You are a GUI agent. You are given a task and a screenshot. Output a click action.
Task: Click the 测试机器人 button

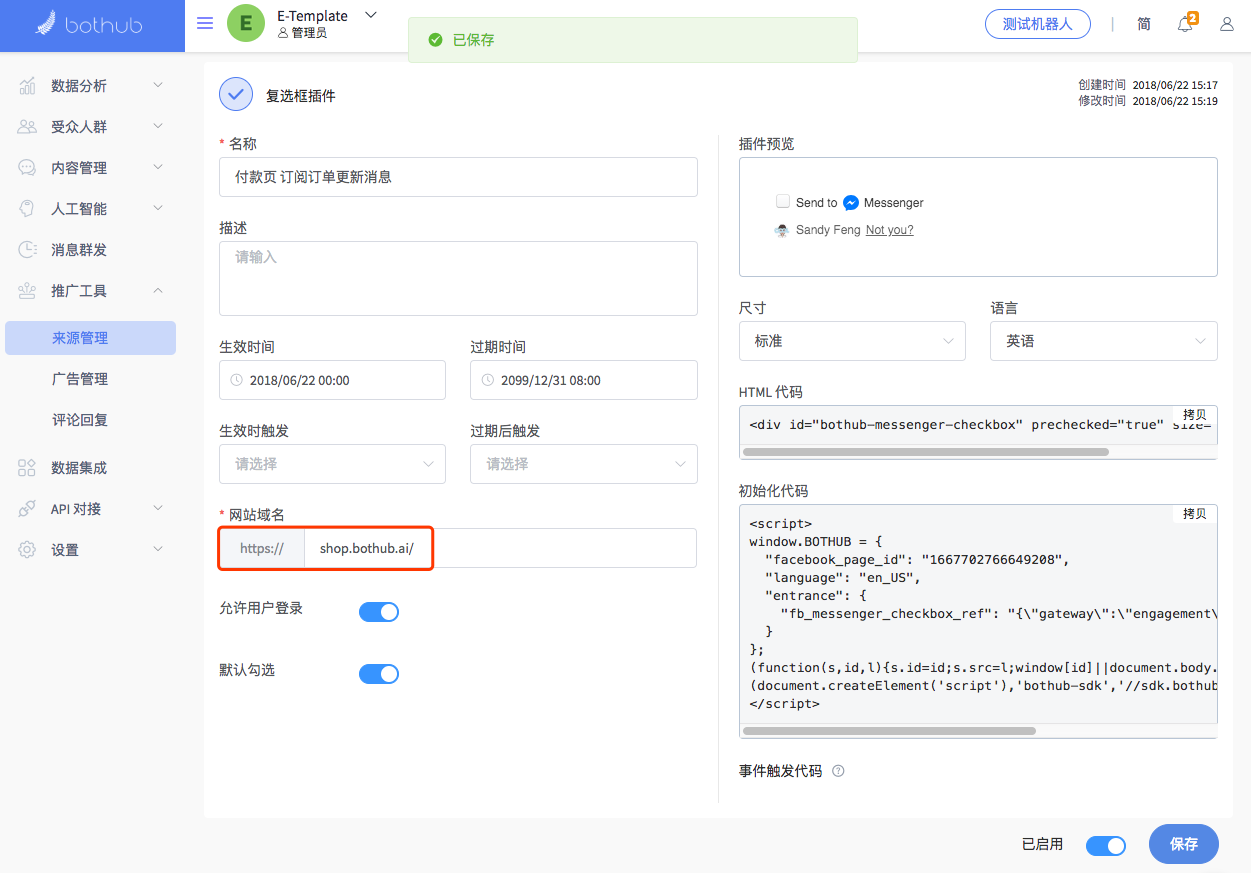tap(1037, 24)
